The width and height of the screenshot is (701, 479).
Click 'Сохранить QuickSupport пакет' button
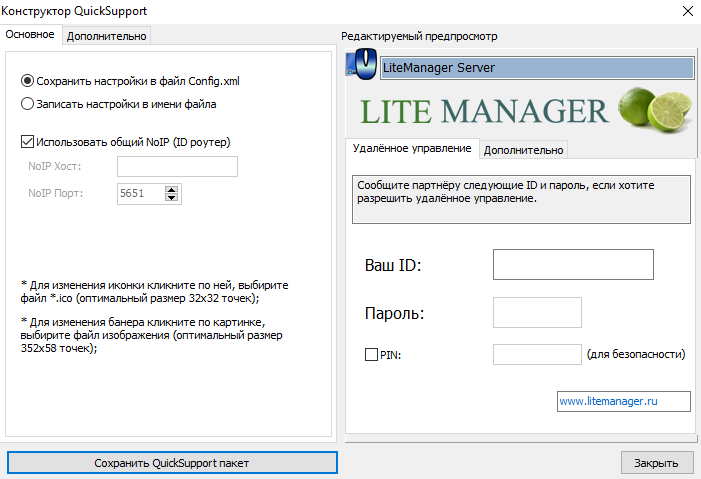click(x=172, y=463)
